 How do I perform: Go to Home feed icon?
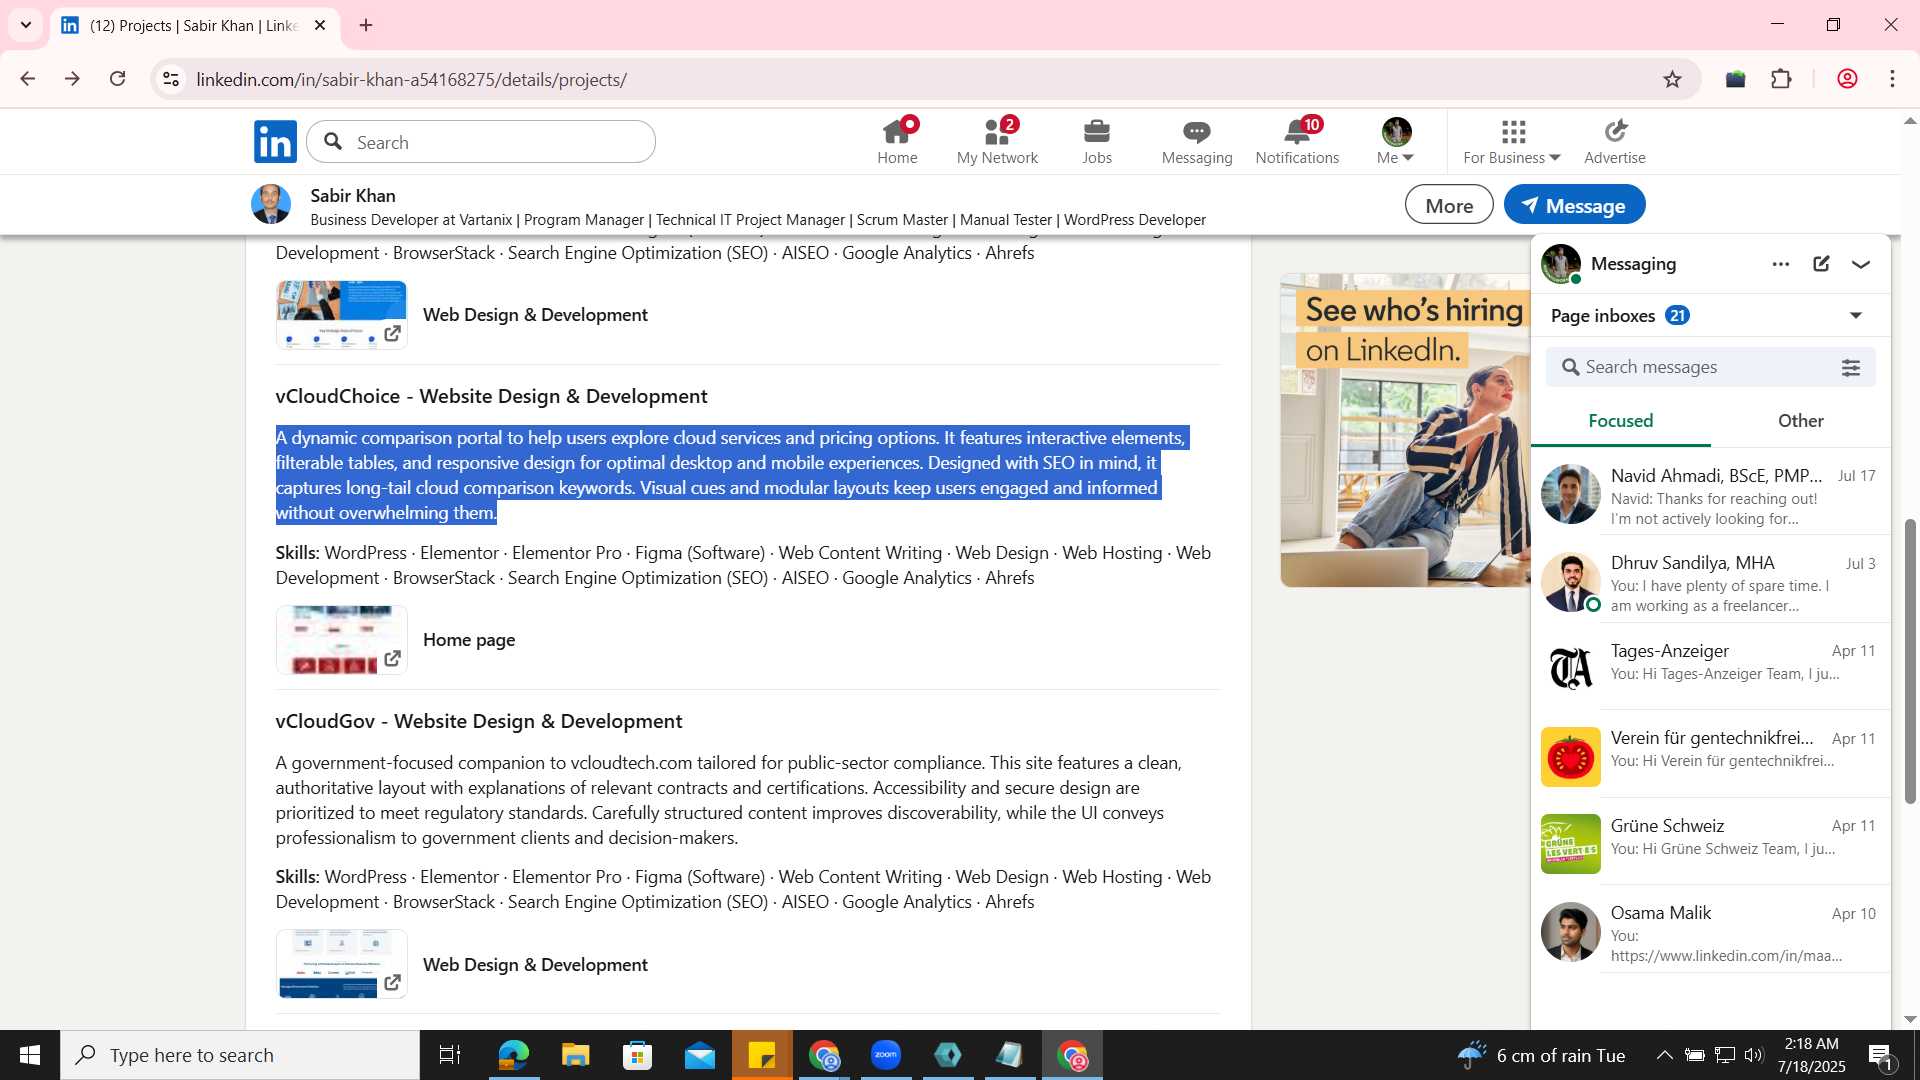[897, 141]
